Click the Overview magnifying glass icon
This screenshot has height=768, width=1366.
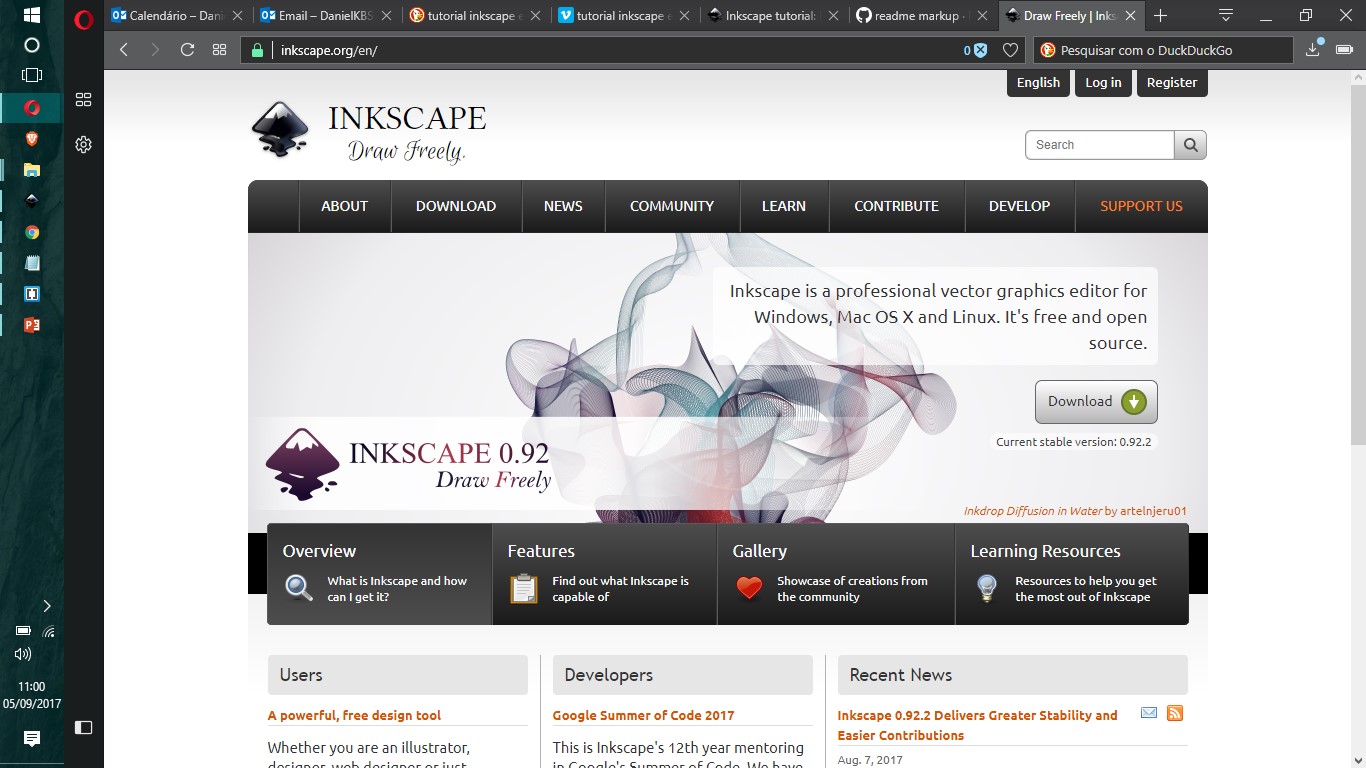(299, 588)
